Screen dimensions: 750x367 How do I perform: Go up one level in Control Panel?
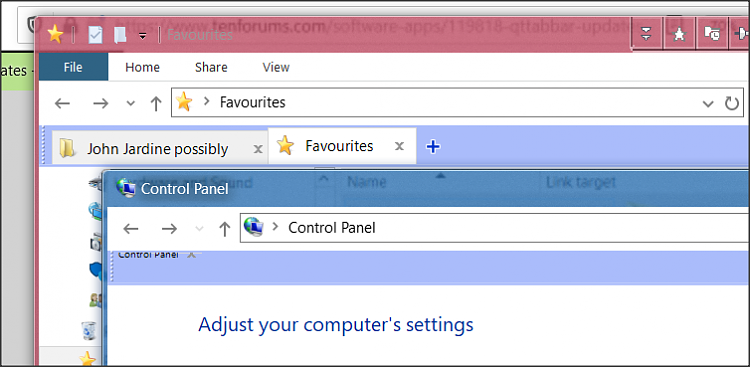click(x=224, y=229)
